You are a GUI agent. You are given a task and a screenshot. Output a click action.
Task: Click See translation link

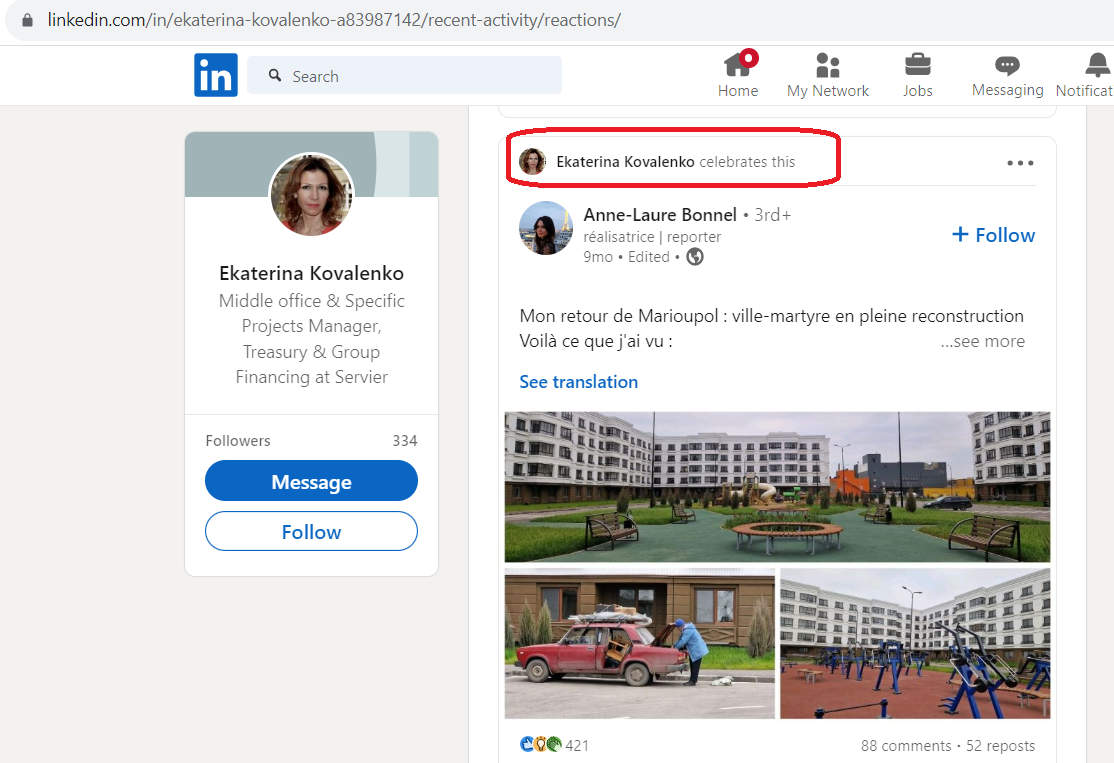pos(578,382)
